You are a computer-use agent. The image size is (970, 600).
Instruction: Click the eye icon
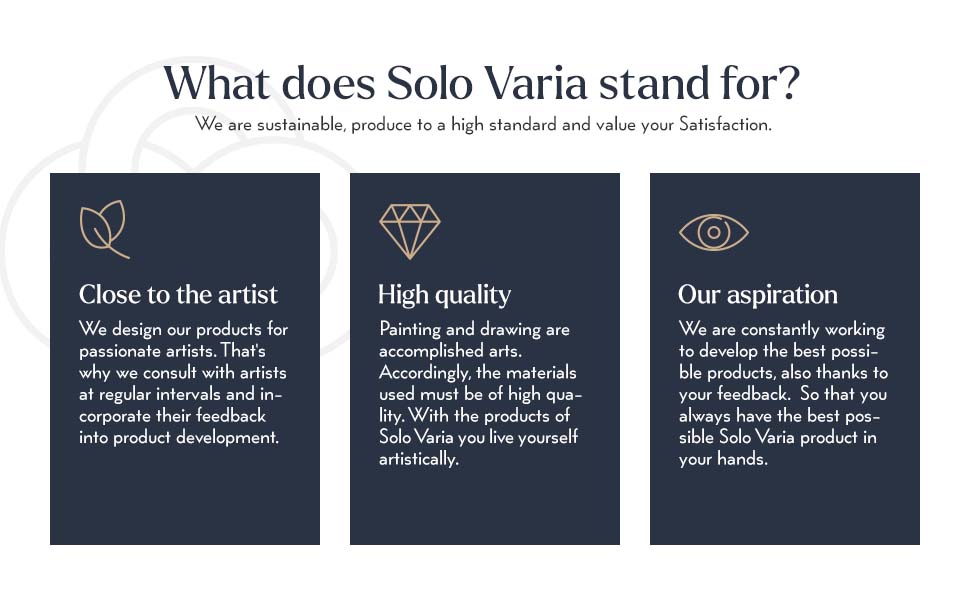[x=713, y=232]
